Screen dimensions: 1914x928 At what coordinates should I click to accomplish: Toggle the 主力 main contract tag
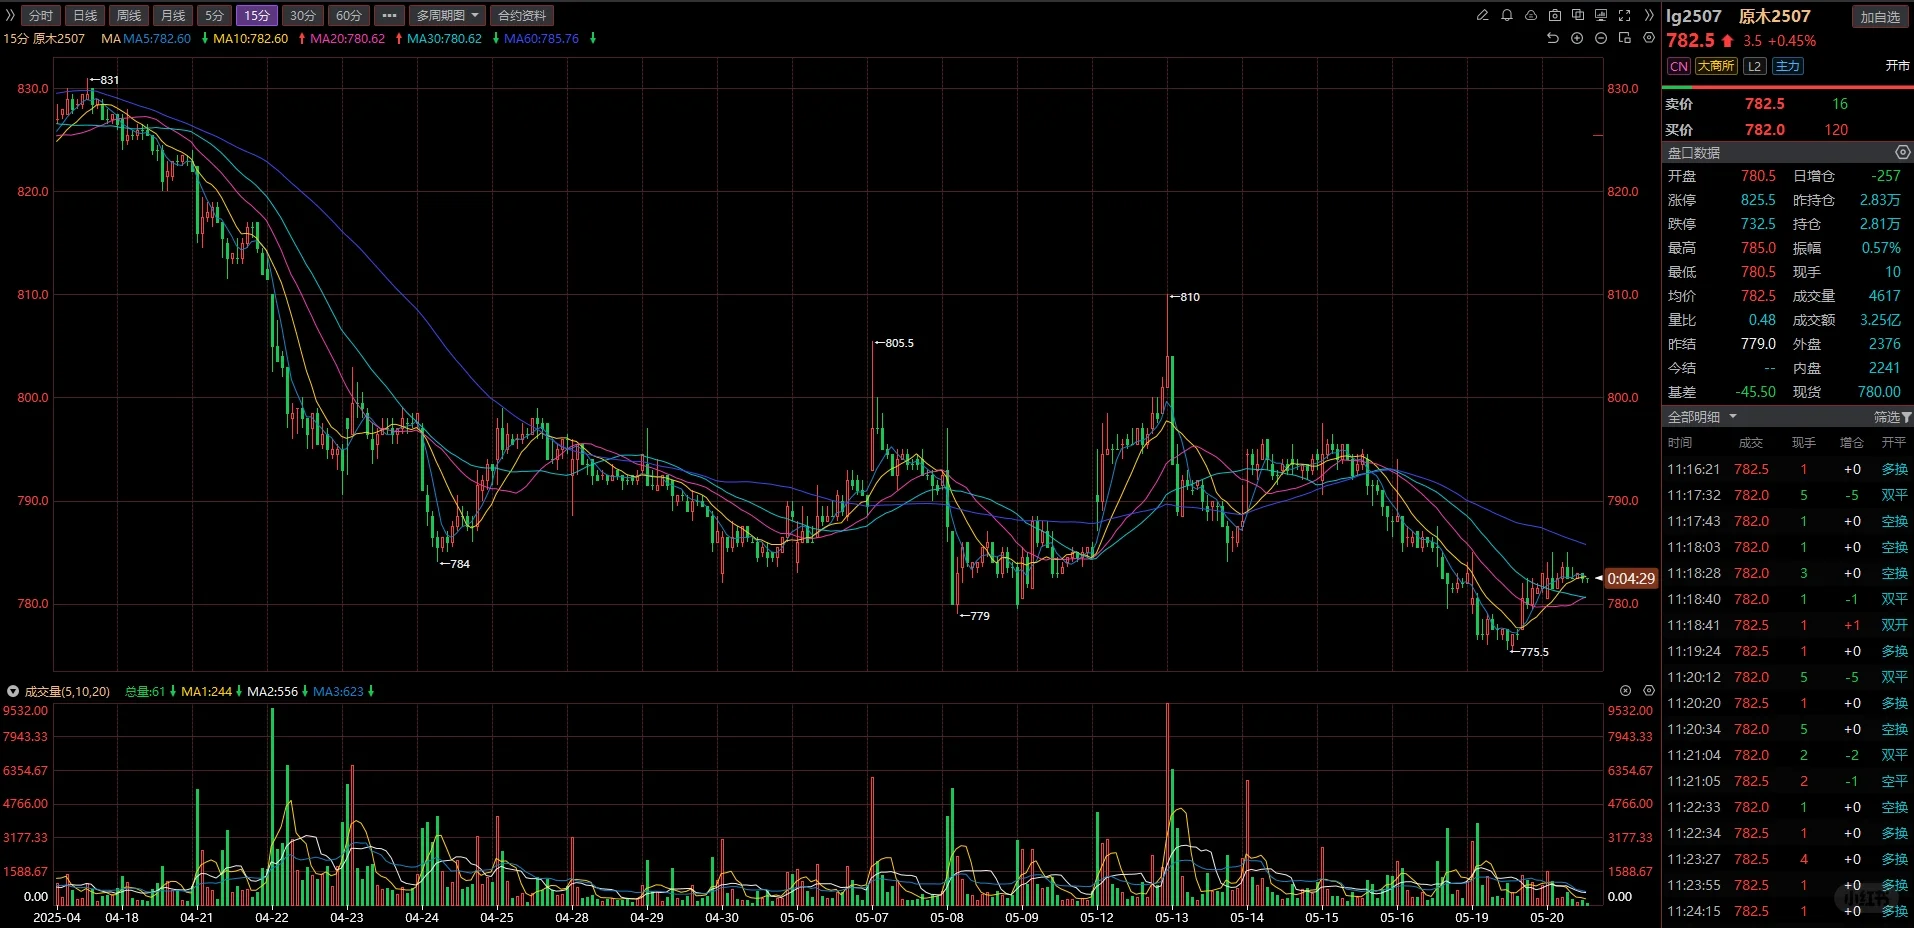(x=1787, y=66)
